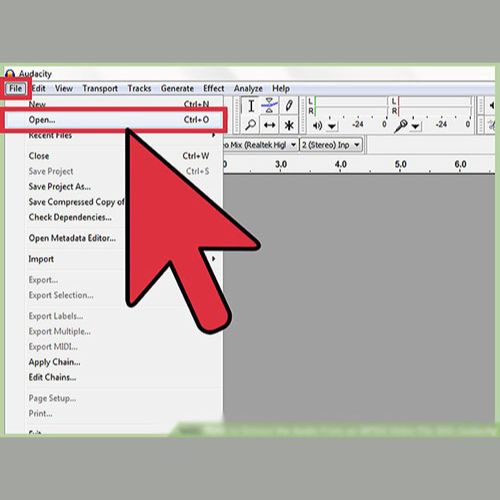Image resolution: width=500 pixels, height=500 pixels.
Task: Select the Selection (I-beam) tool
Action: click(x=251, y=106)
